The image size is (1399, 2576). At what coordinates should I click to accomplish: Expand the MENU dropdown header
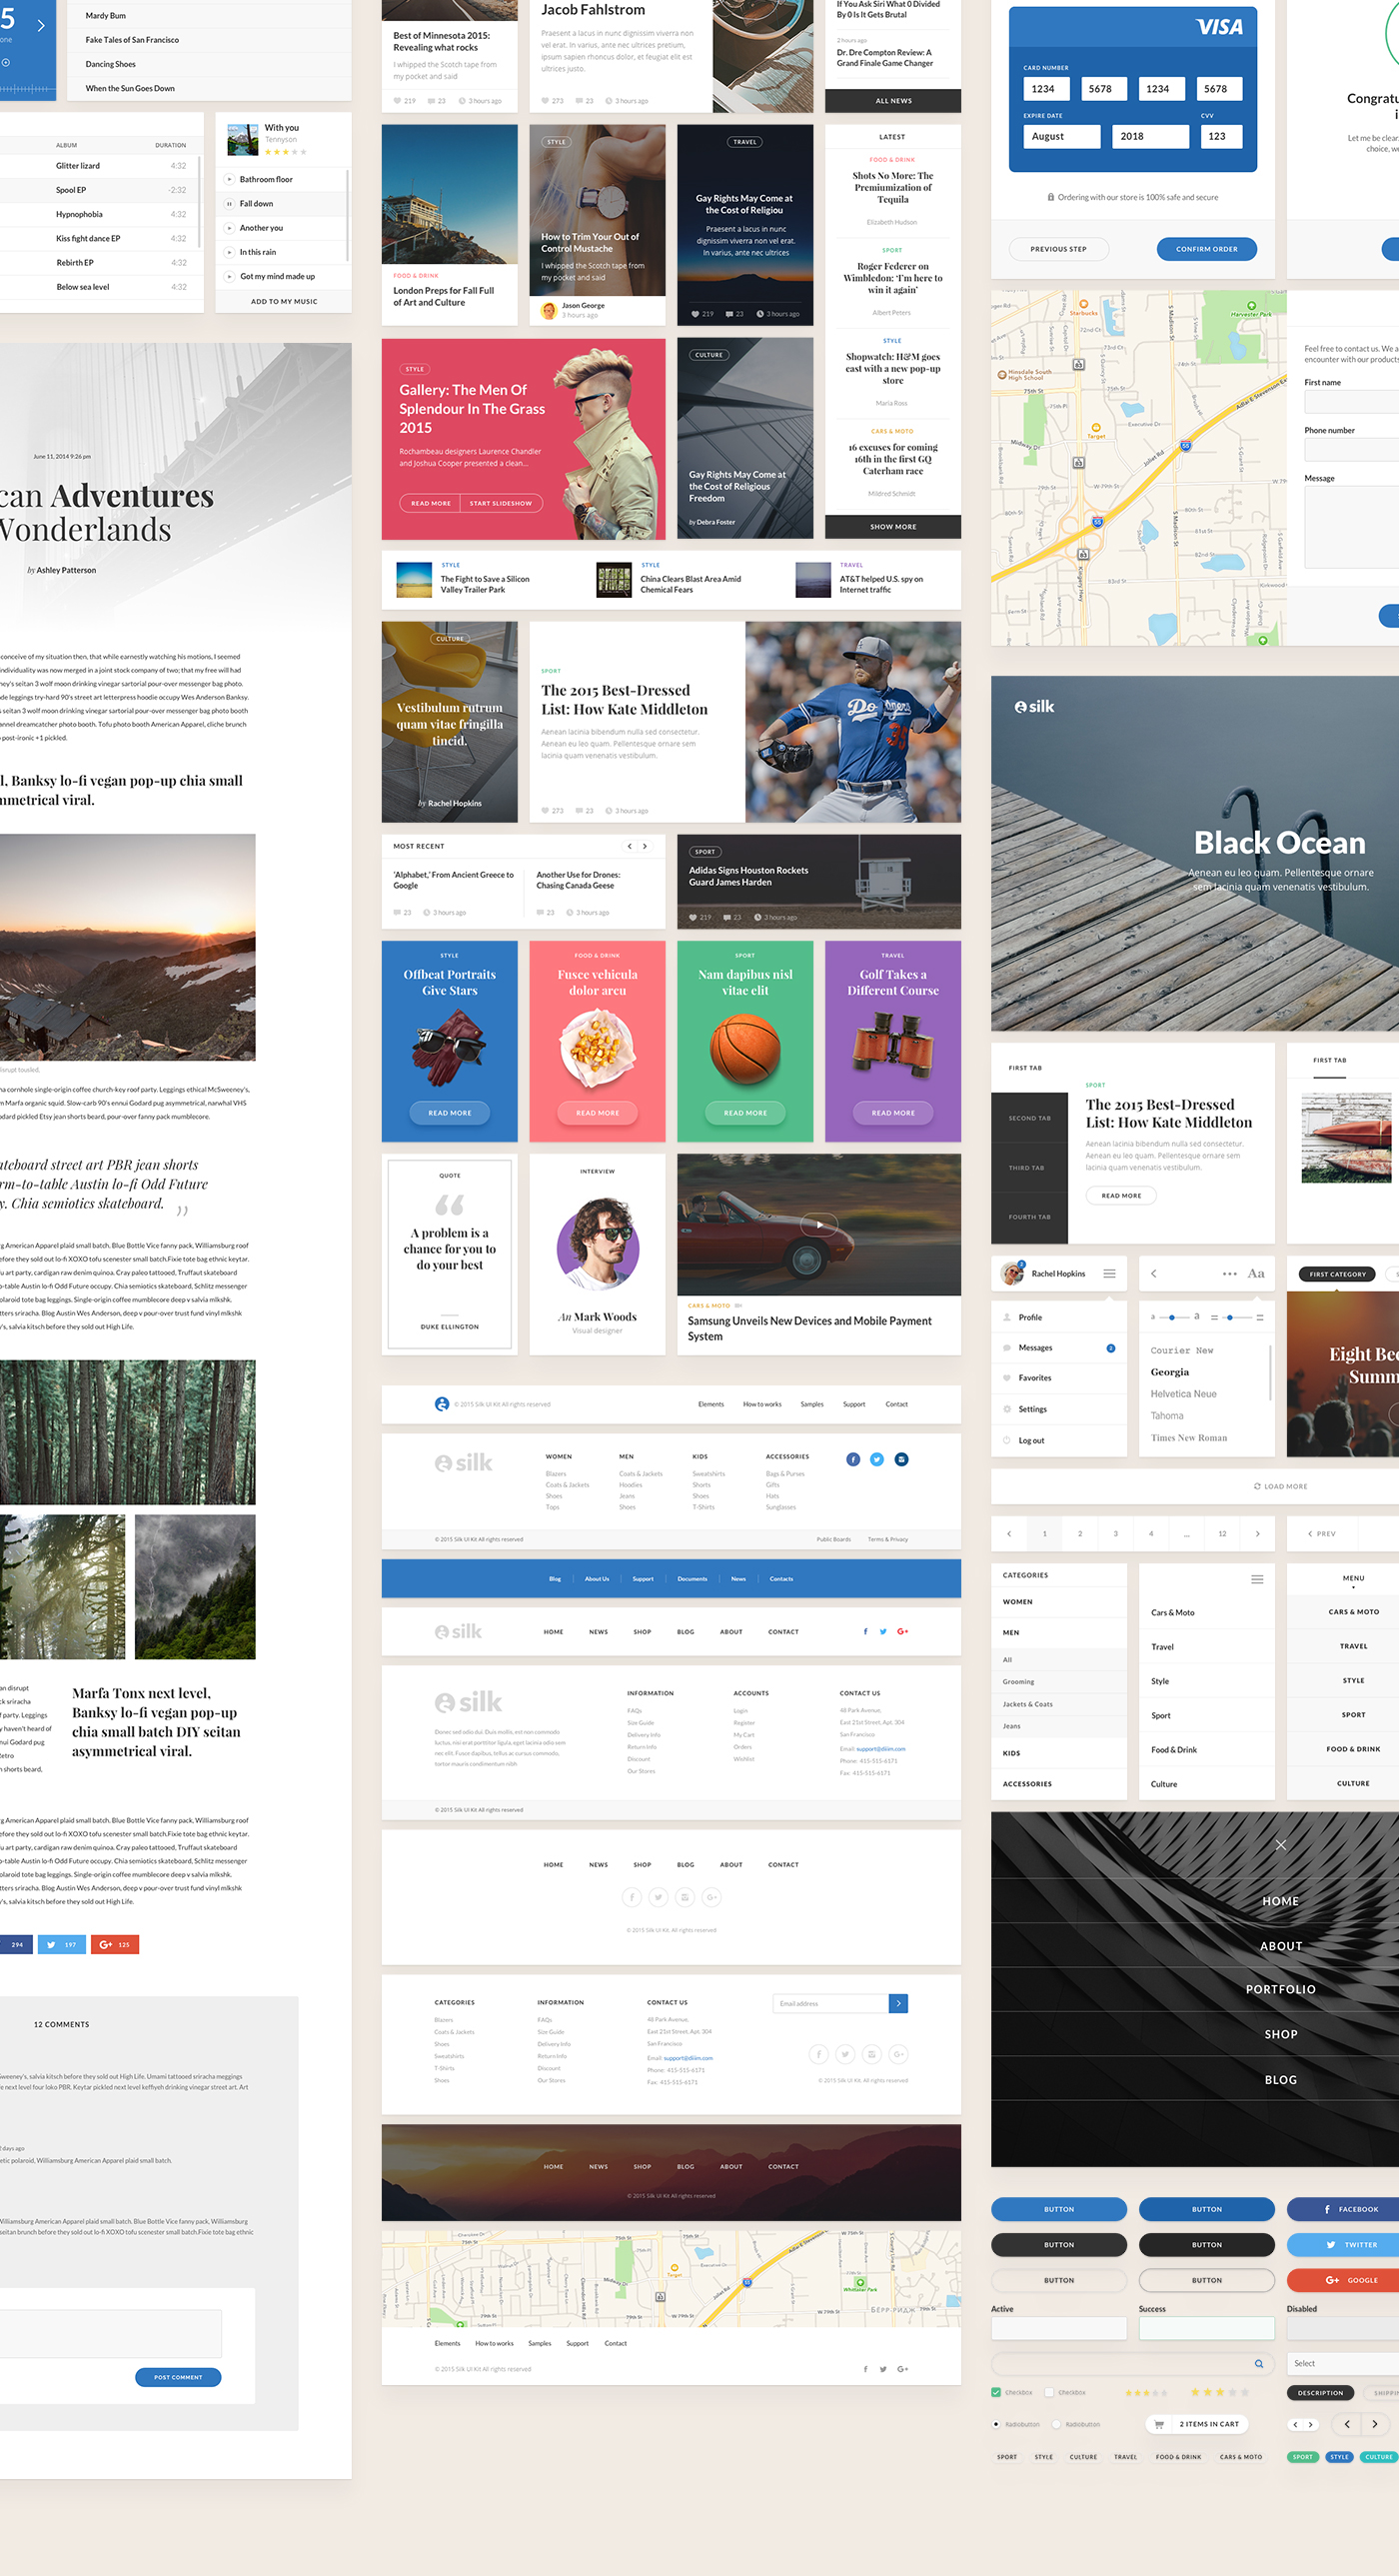click(1353, 1580)
